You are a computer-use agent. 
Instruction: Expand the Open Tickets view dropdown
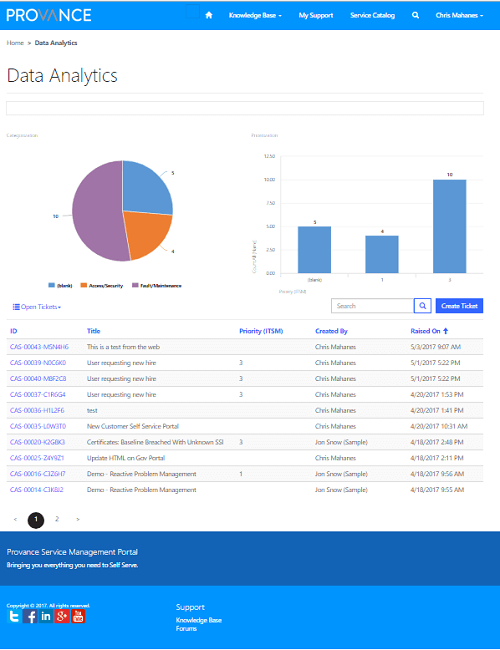[x=37, y=307]
